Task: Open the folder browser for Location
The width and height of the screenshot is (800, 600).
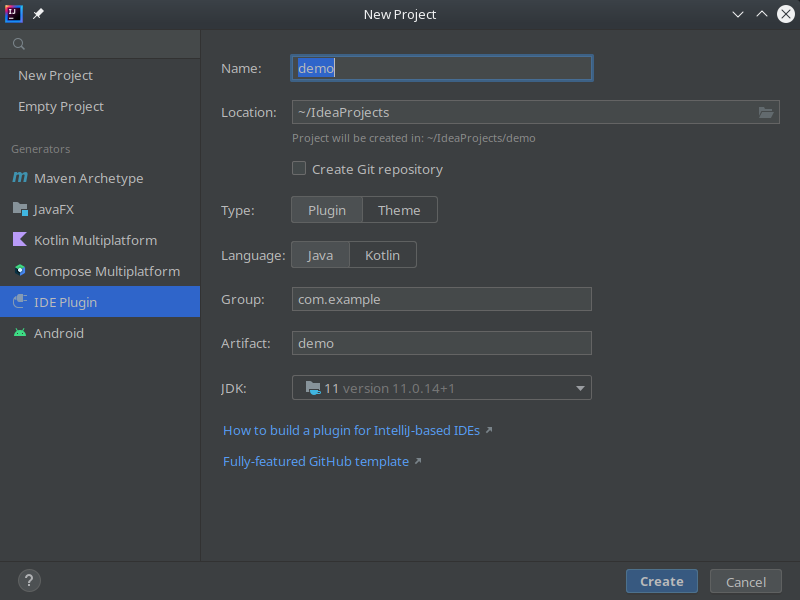Action: tap(766, 112)
